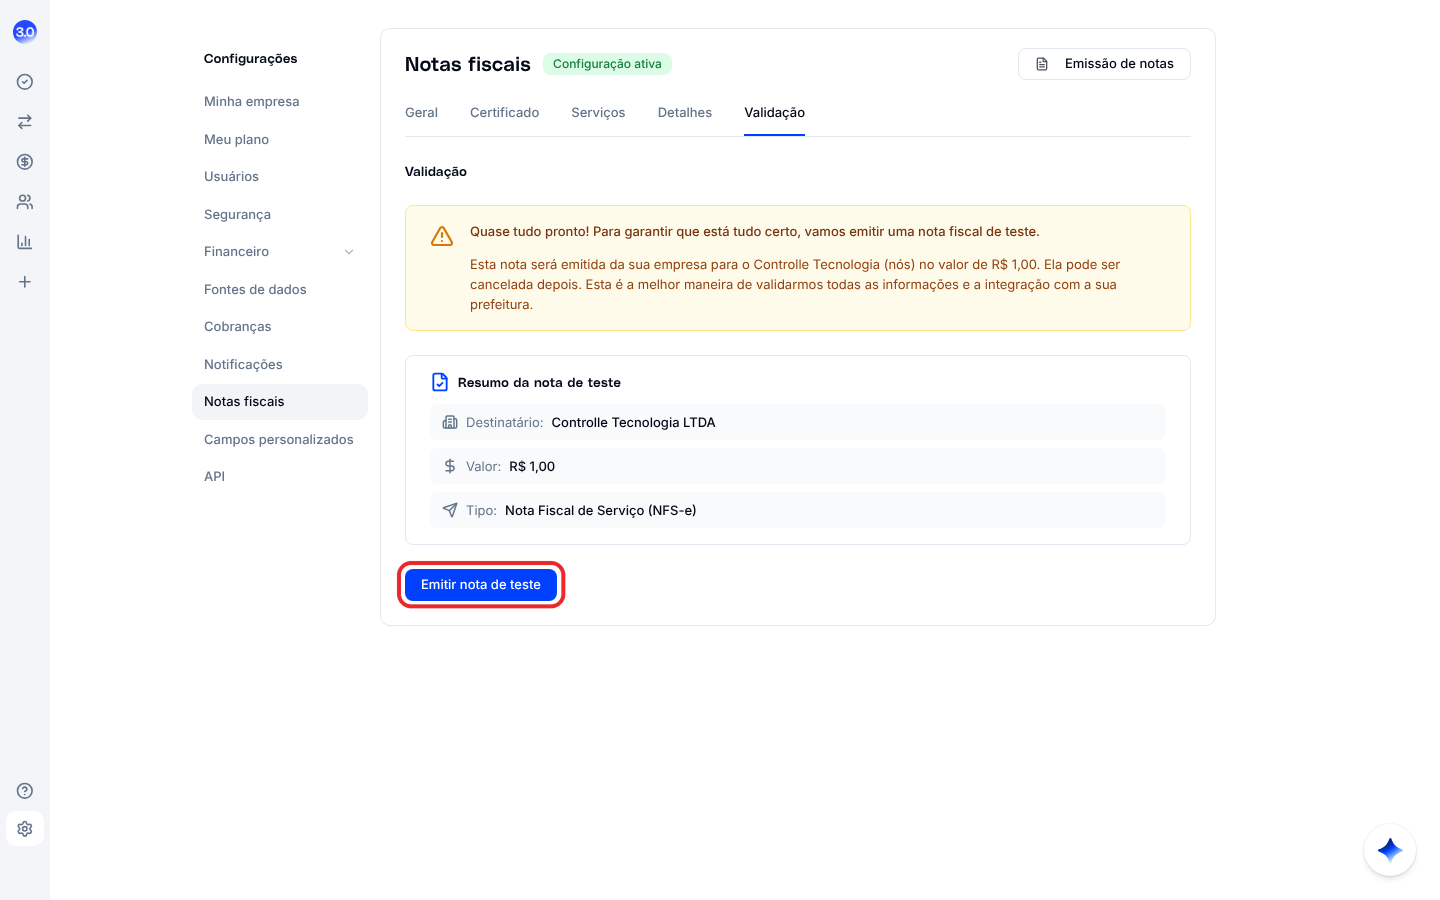Click the Notas fiscais page heading
1440x900 pixels.
tap(468, 64)
